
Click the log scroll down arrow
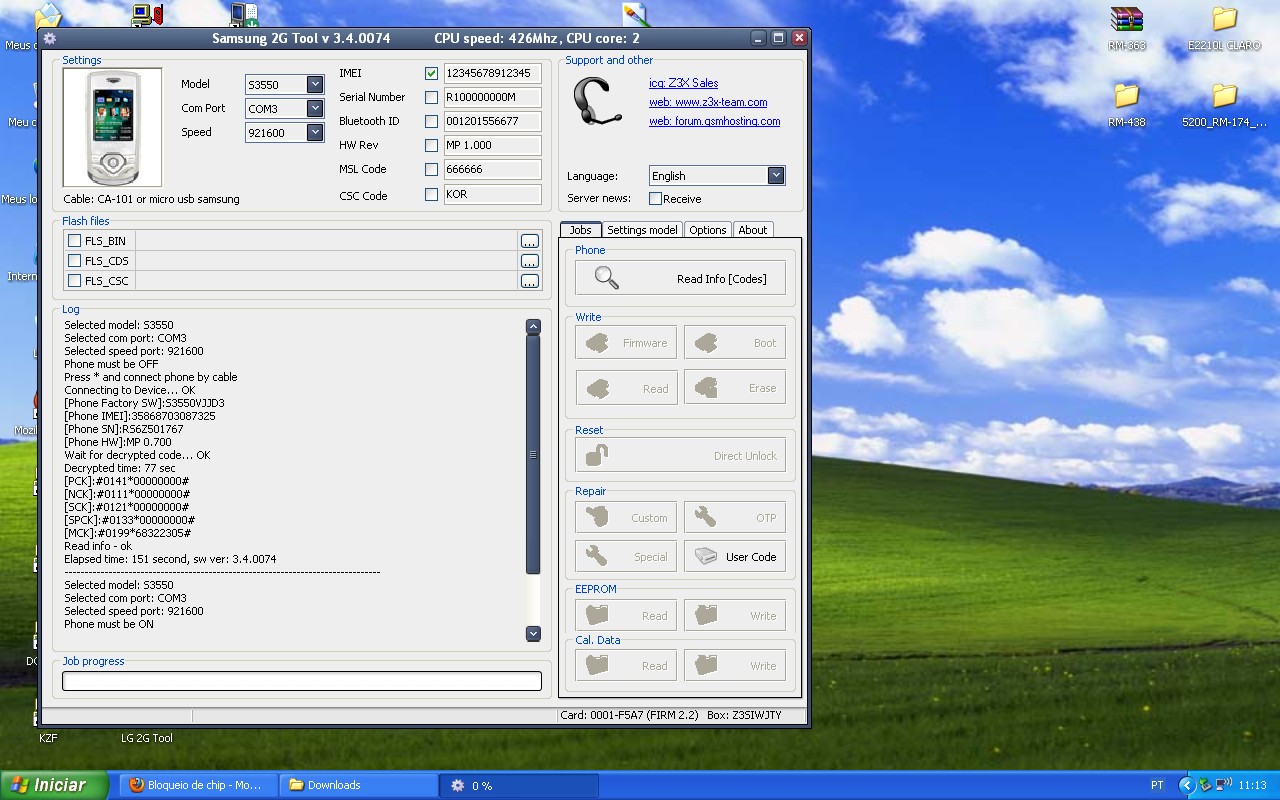pos(533,633)
